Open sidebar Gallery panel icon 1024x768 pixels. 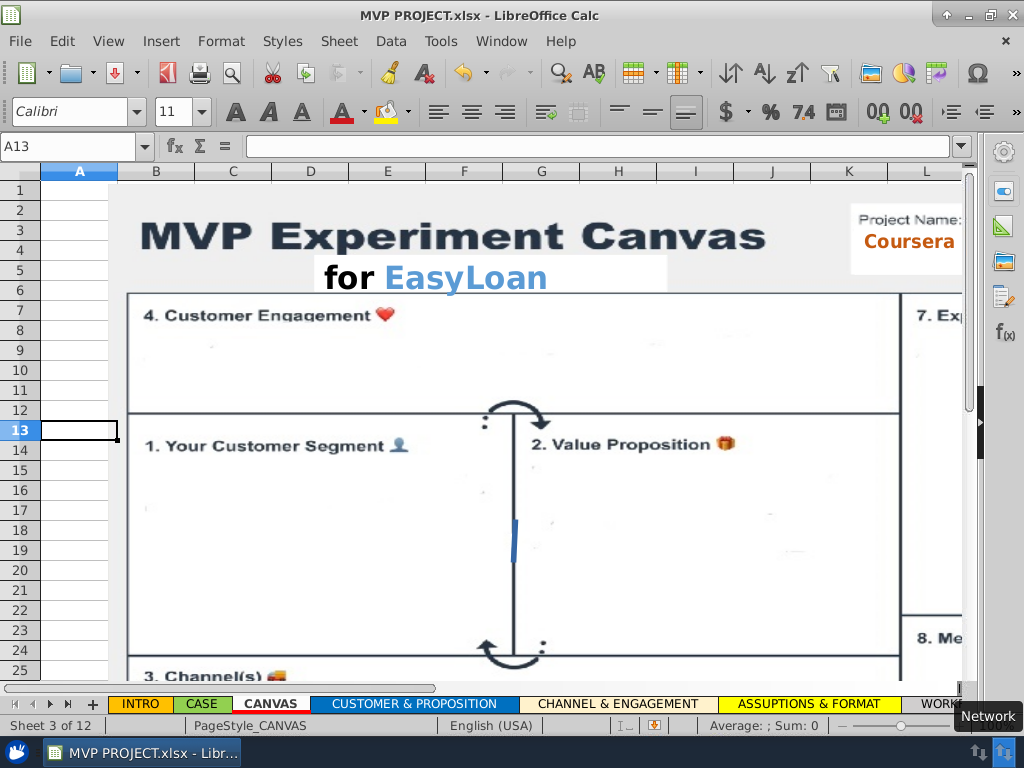pos(1004,263)
